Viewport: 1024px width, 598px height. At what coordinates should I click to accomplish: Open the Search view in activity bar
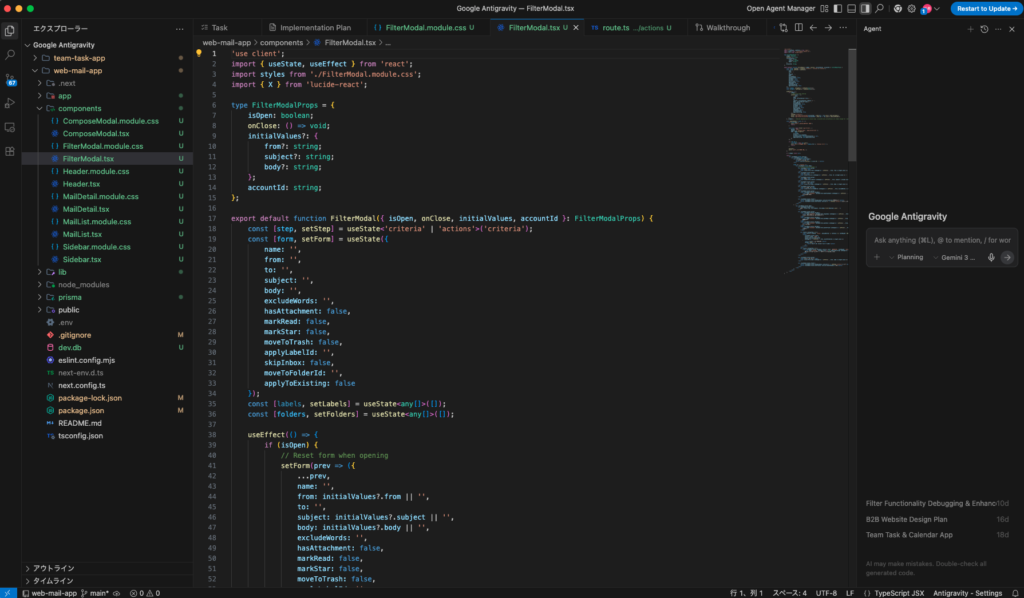point(10,55)
